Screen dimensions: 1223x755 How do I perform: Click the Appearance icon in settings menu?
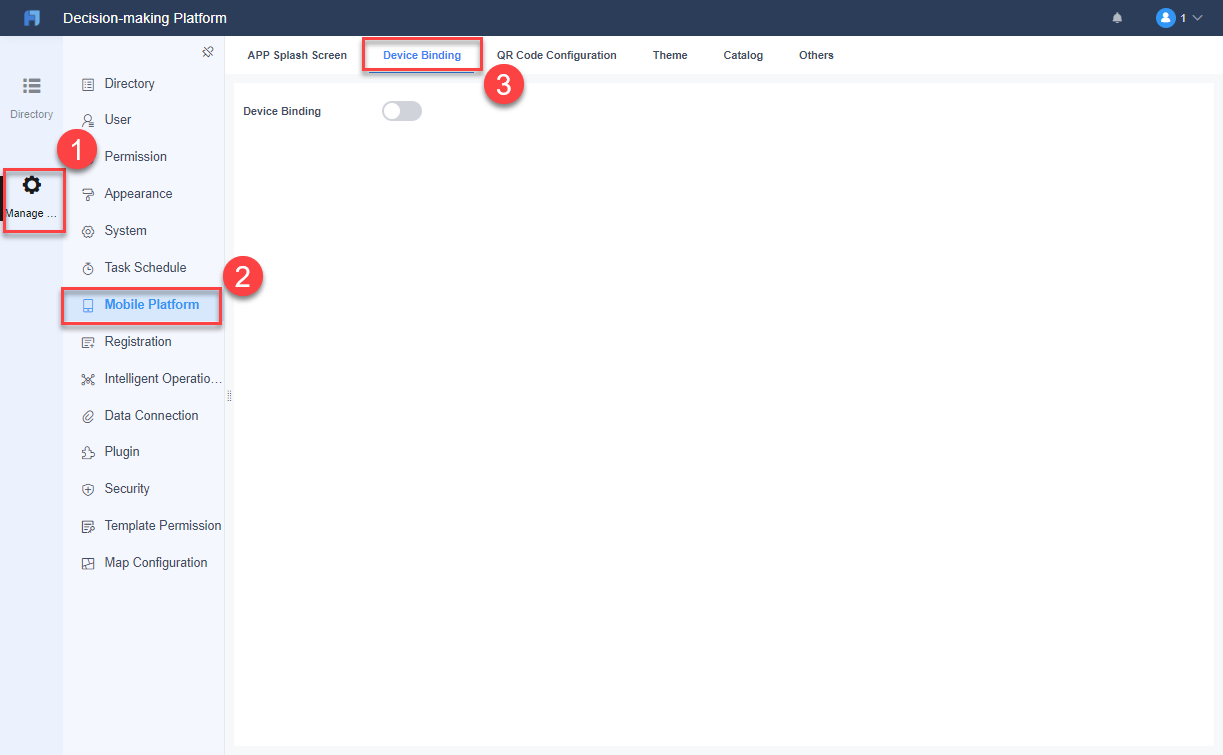88,193
